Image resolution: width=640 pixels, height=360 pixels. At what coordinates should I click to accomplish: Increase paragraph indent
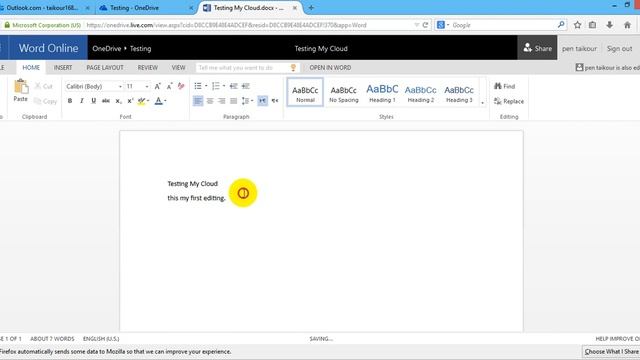click(245, 86)
